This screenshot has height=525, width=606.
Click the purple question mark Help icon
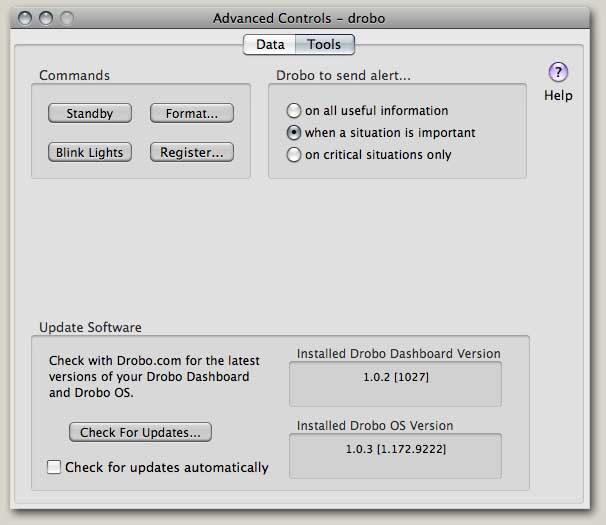pos(558,72)
